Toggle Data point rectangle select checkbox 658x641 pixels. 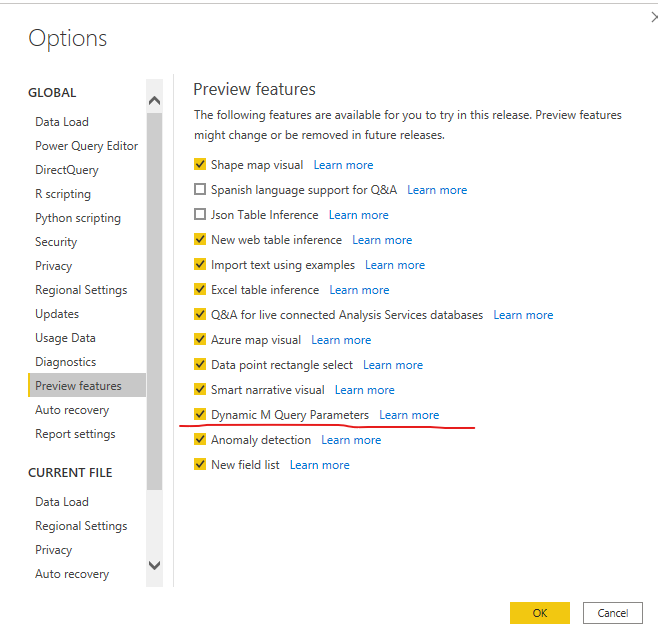pyautogui.click(x=200, y=364)
